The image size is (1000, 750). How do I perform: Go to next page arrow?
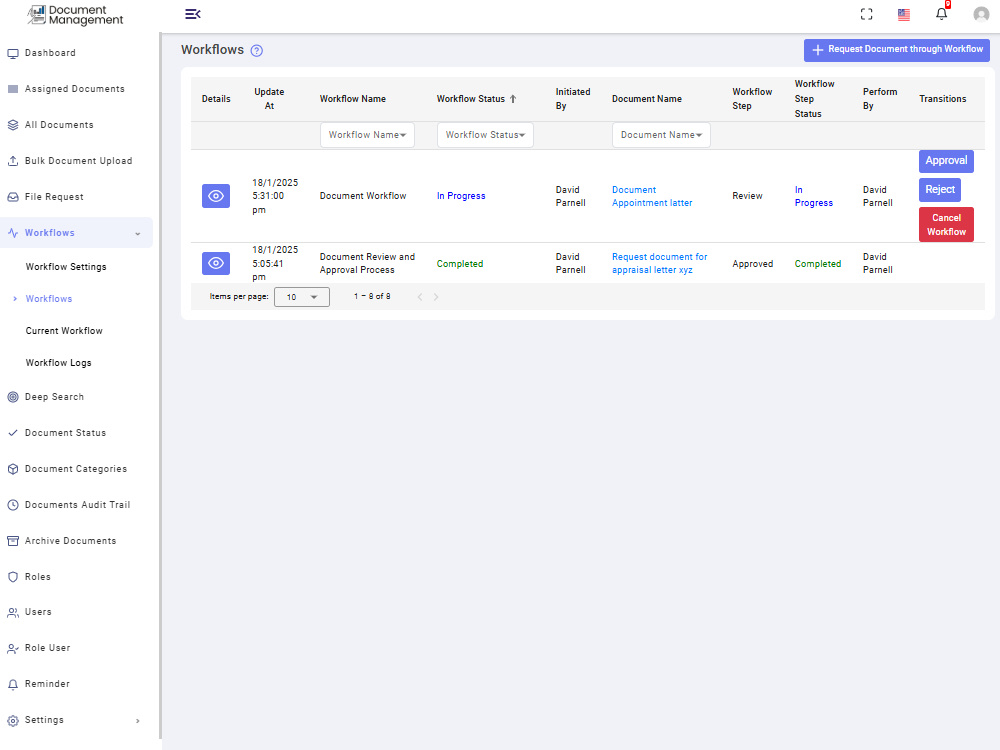click(436, 297)
